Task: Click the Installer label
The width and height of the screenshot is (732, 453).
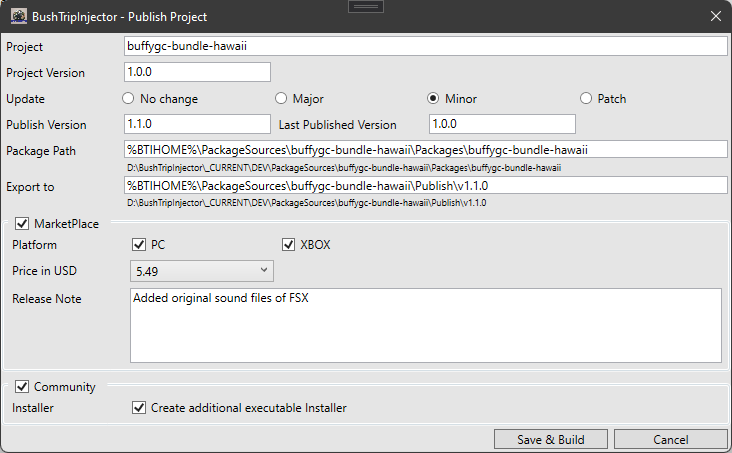Action: (33, 408)
